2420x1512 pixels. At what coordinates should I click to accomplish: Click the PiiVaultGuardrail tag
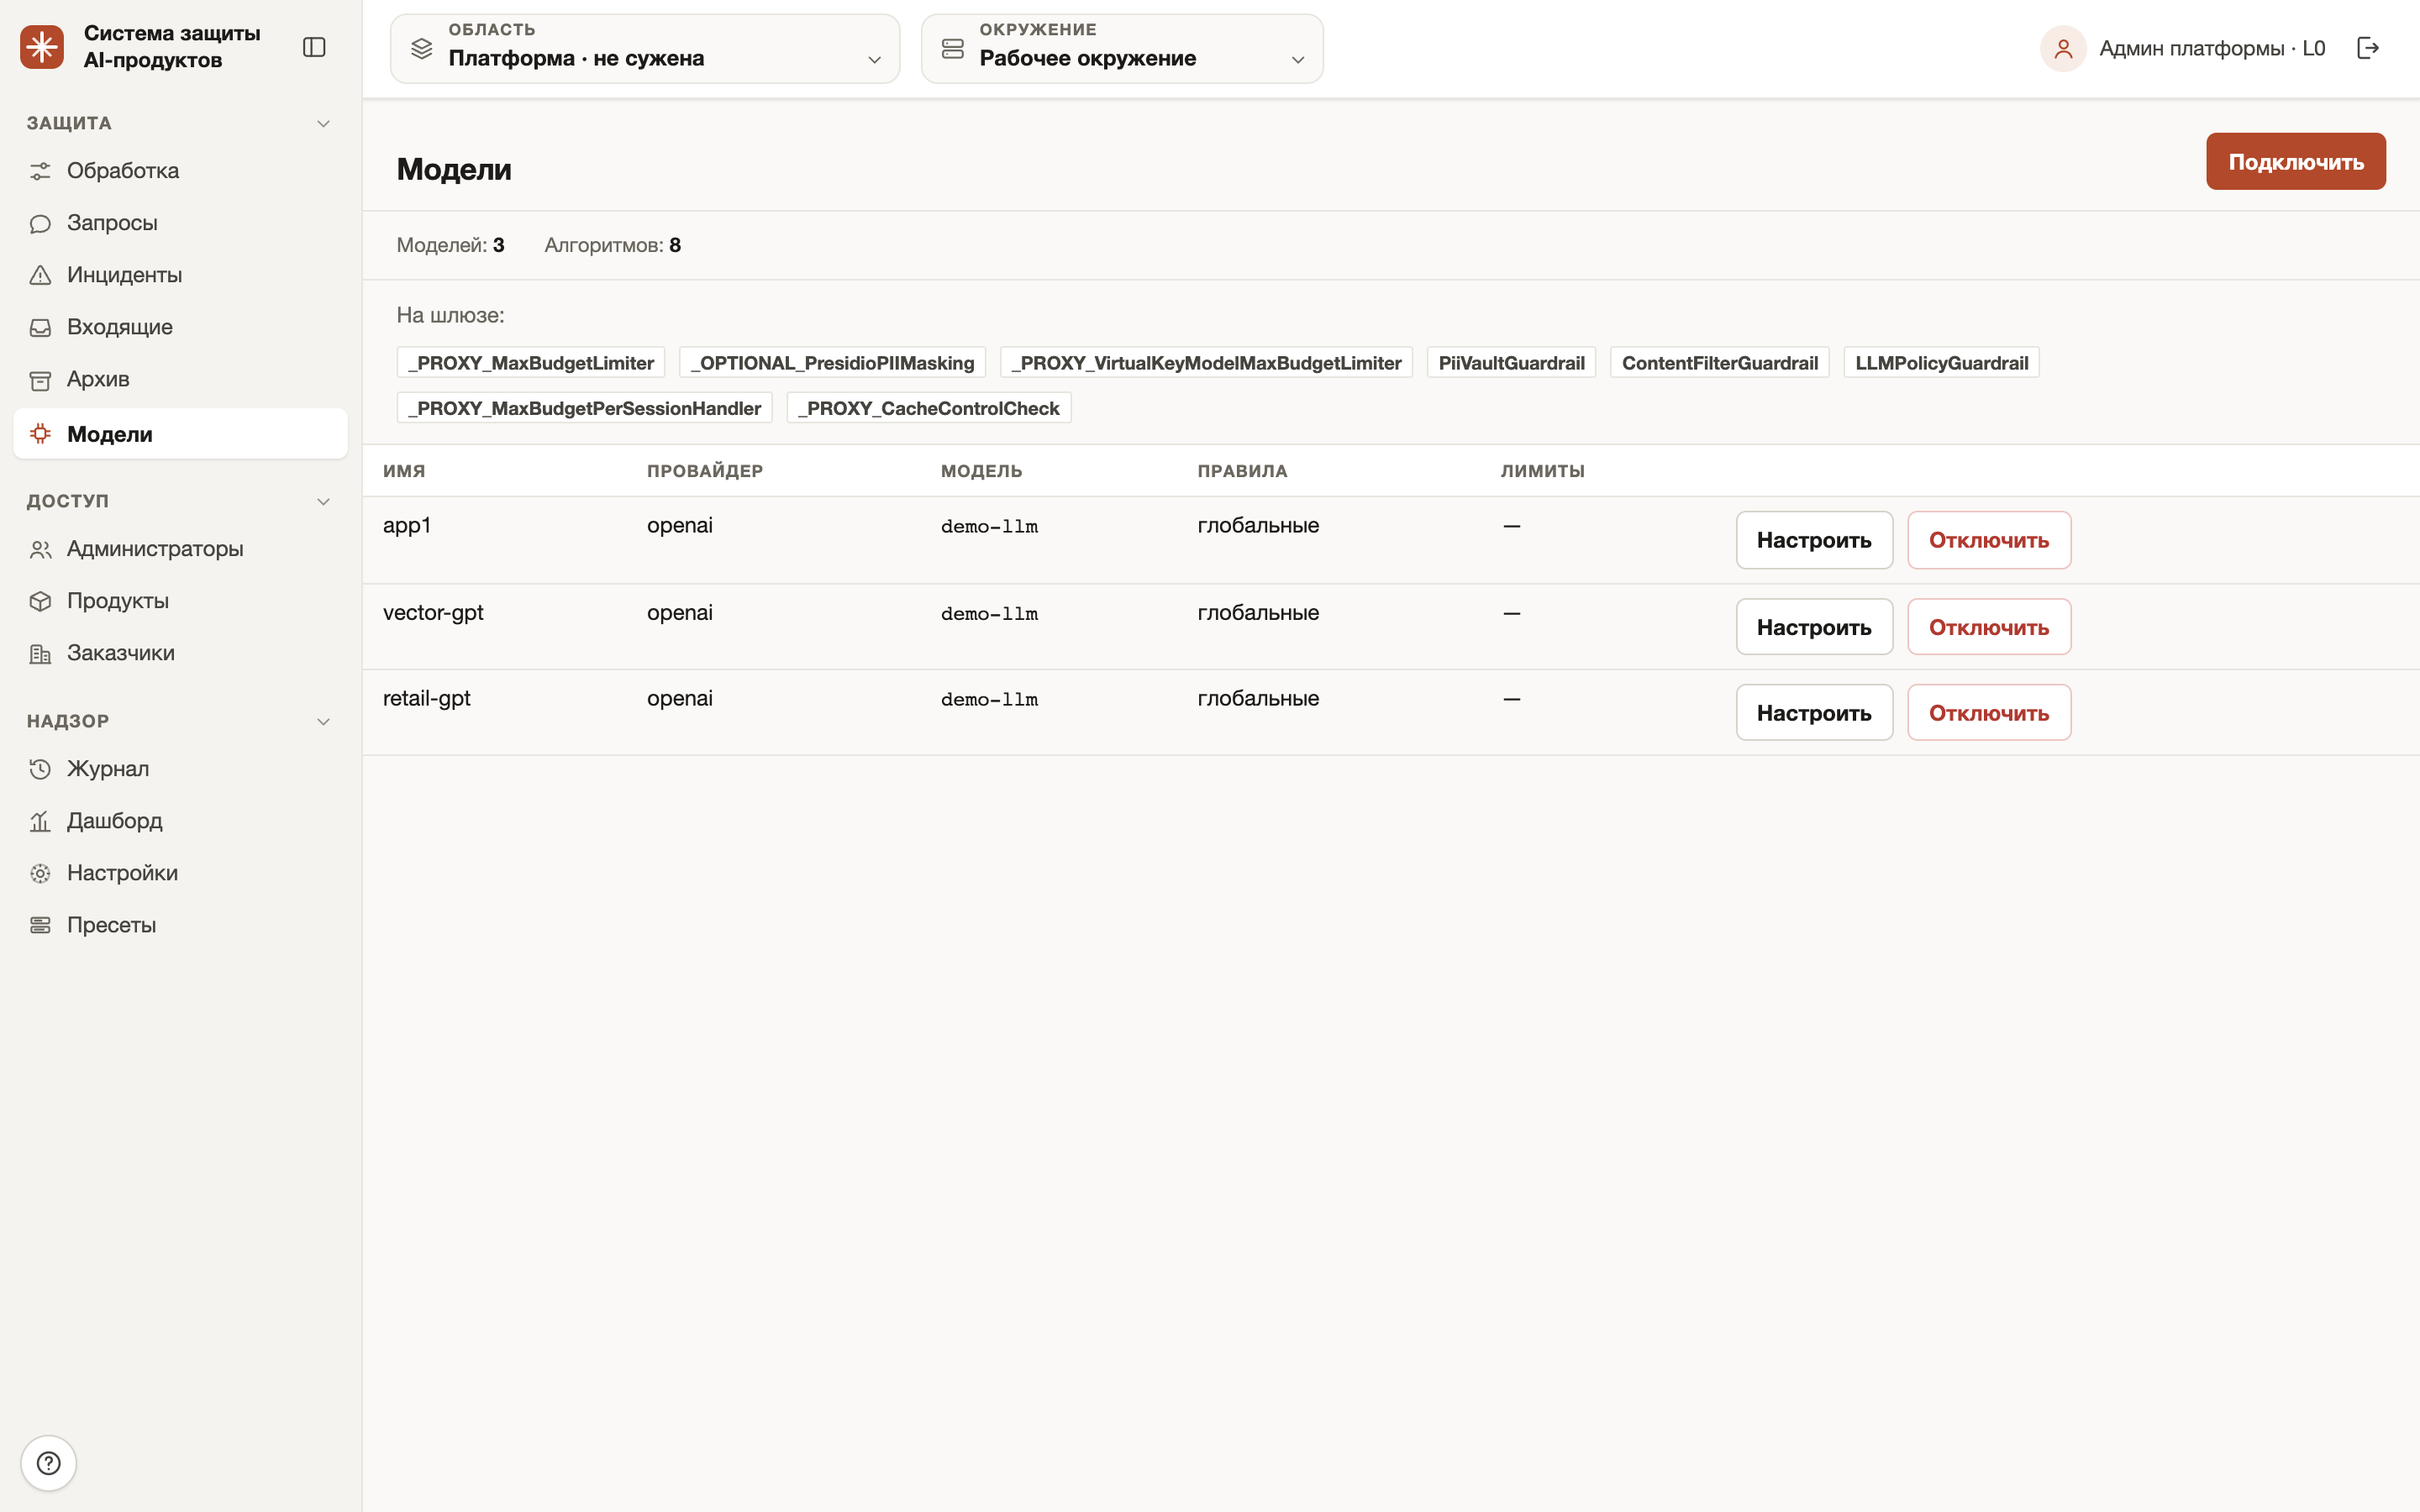pos(1511,363)
